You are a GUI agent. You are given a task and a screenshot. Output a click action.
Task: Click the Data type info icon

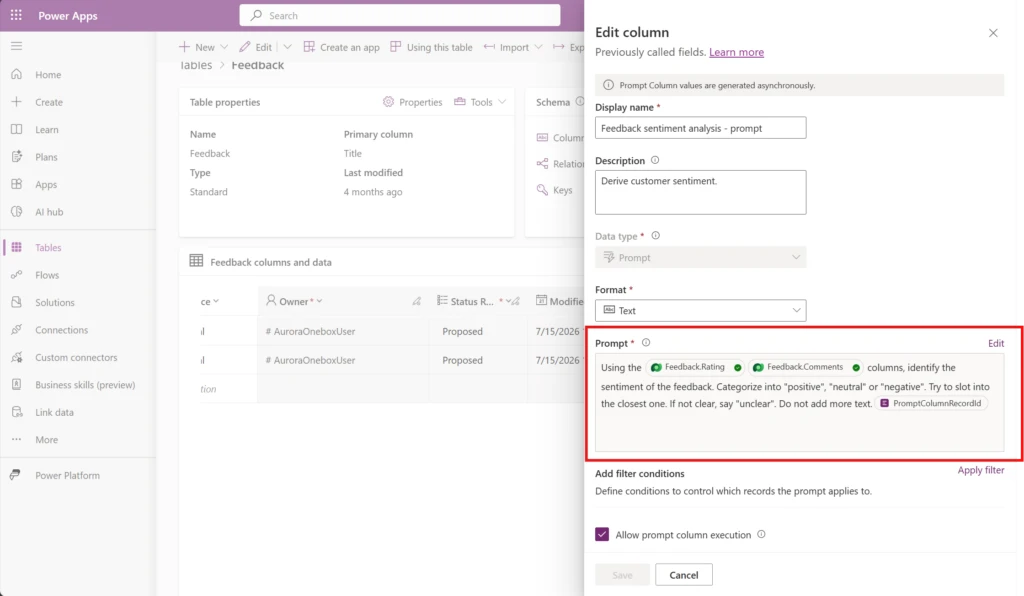coord(656,236)
